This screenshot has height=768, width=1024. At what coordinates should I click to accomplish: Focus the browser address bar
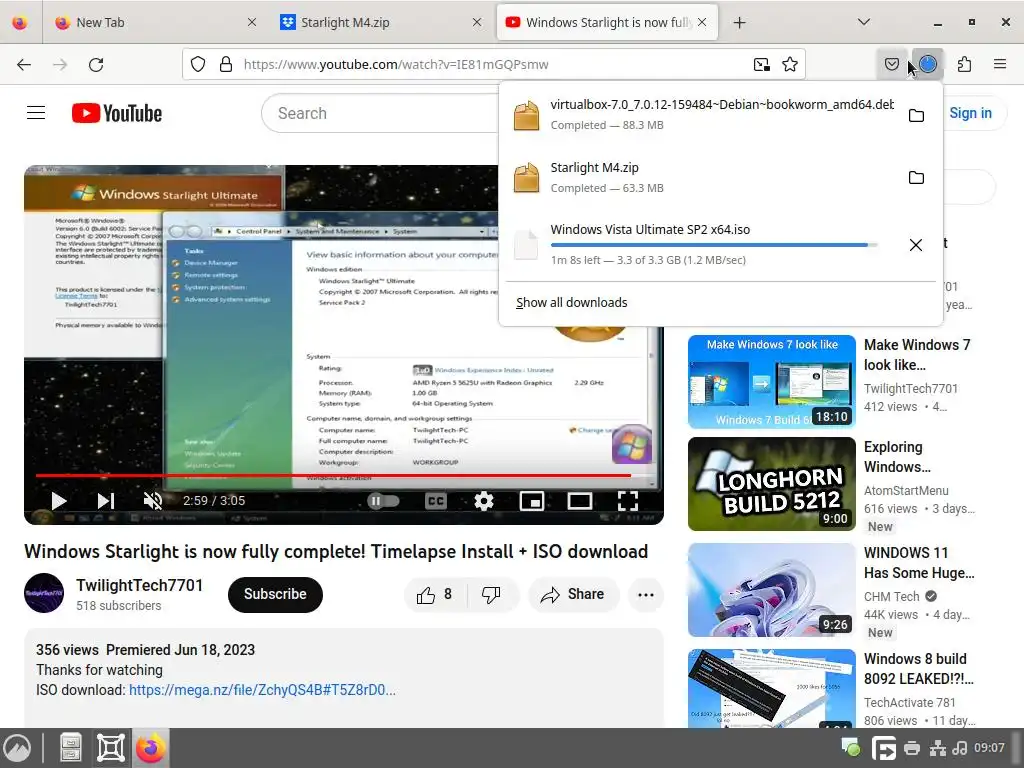(x=493, y=64)
